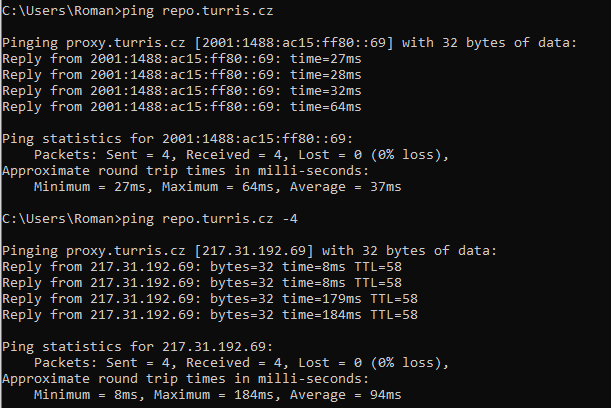The height and width of the screenshot is (408, 611).
Task: Click the IPv4 address [217.31.192.69] in the Pinging line
Action: coord(254,251)
